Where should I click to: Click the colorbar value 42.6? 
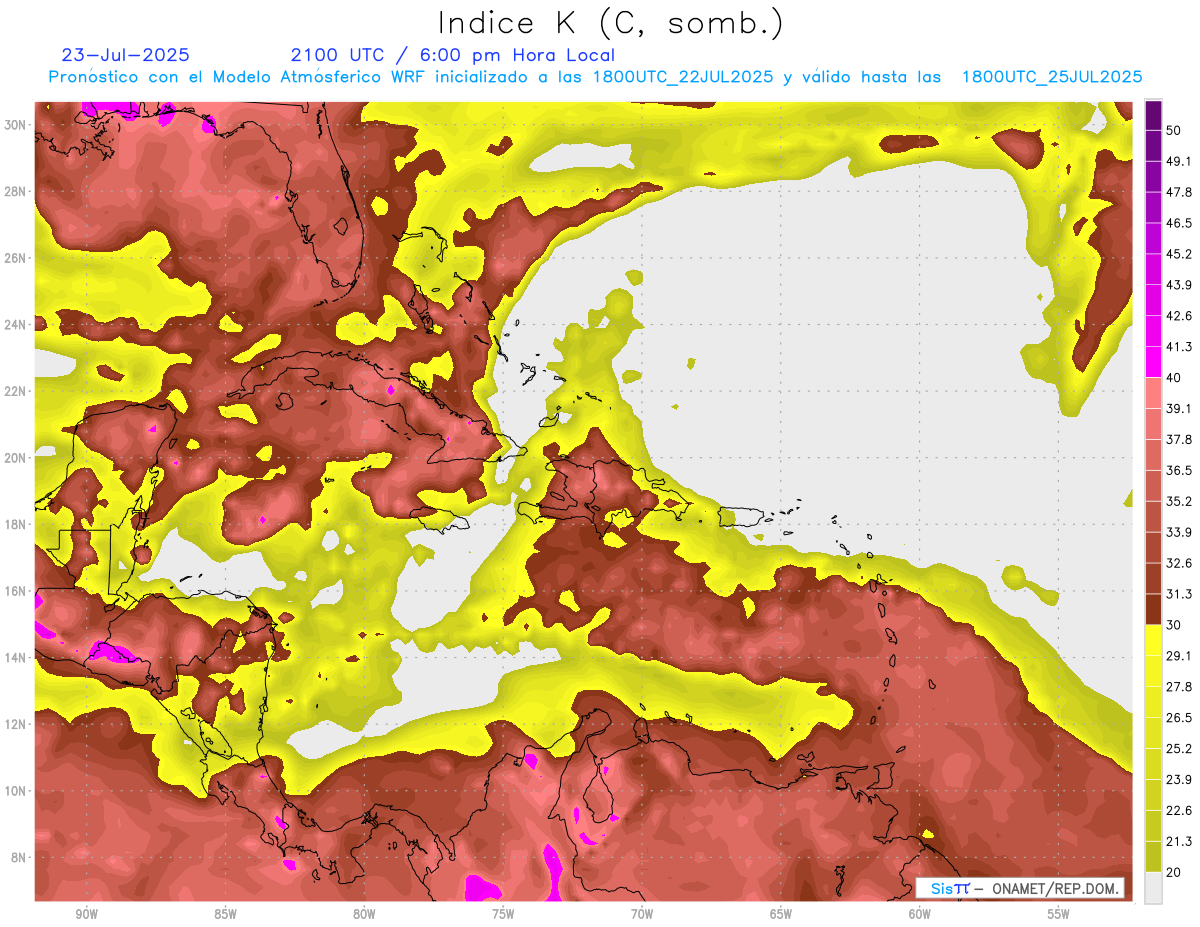tap(1179, 316)
